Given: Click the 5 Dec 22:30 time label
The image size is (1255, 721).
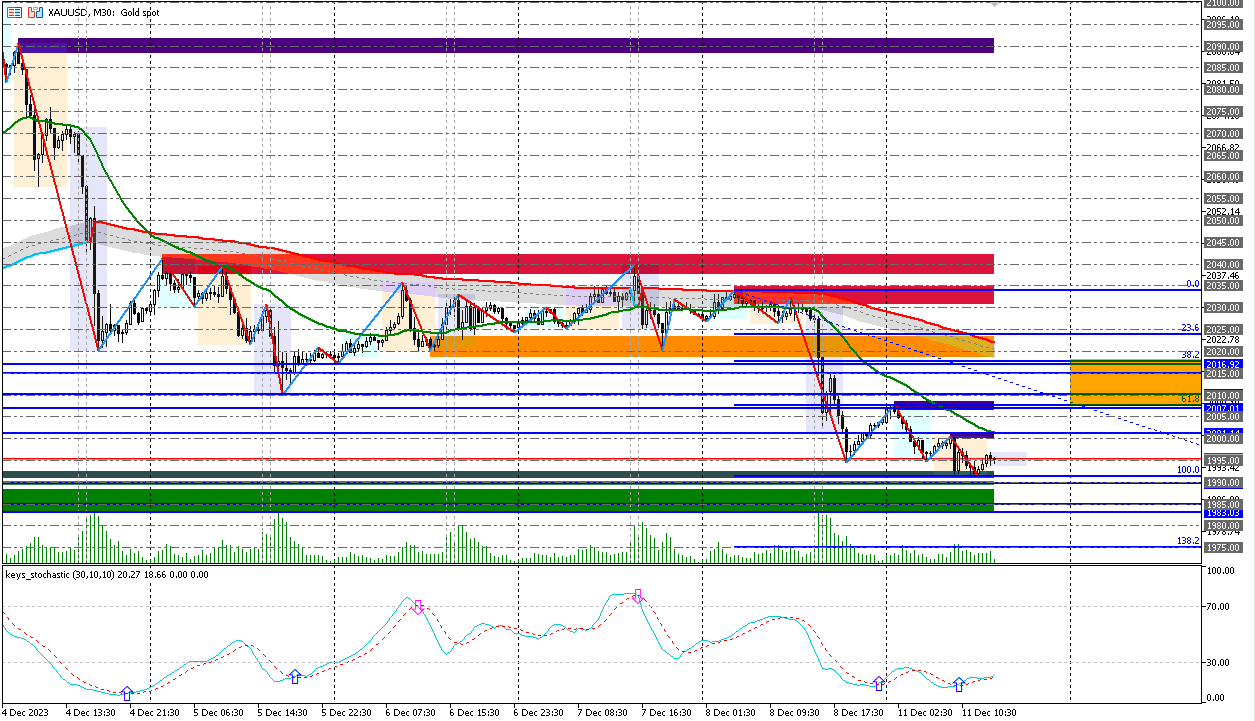Looking at the screenshot, I should click(x=347, y=713).
